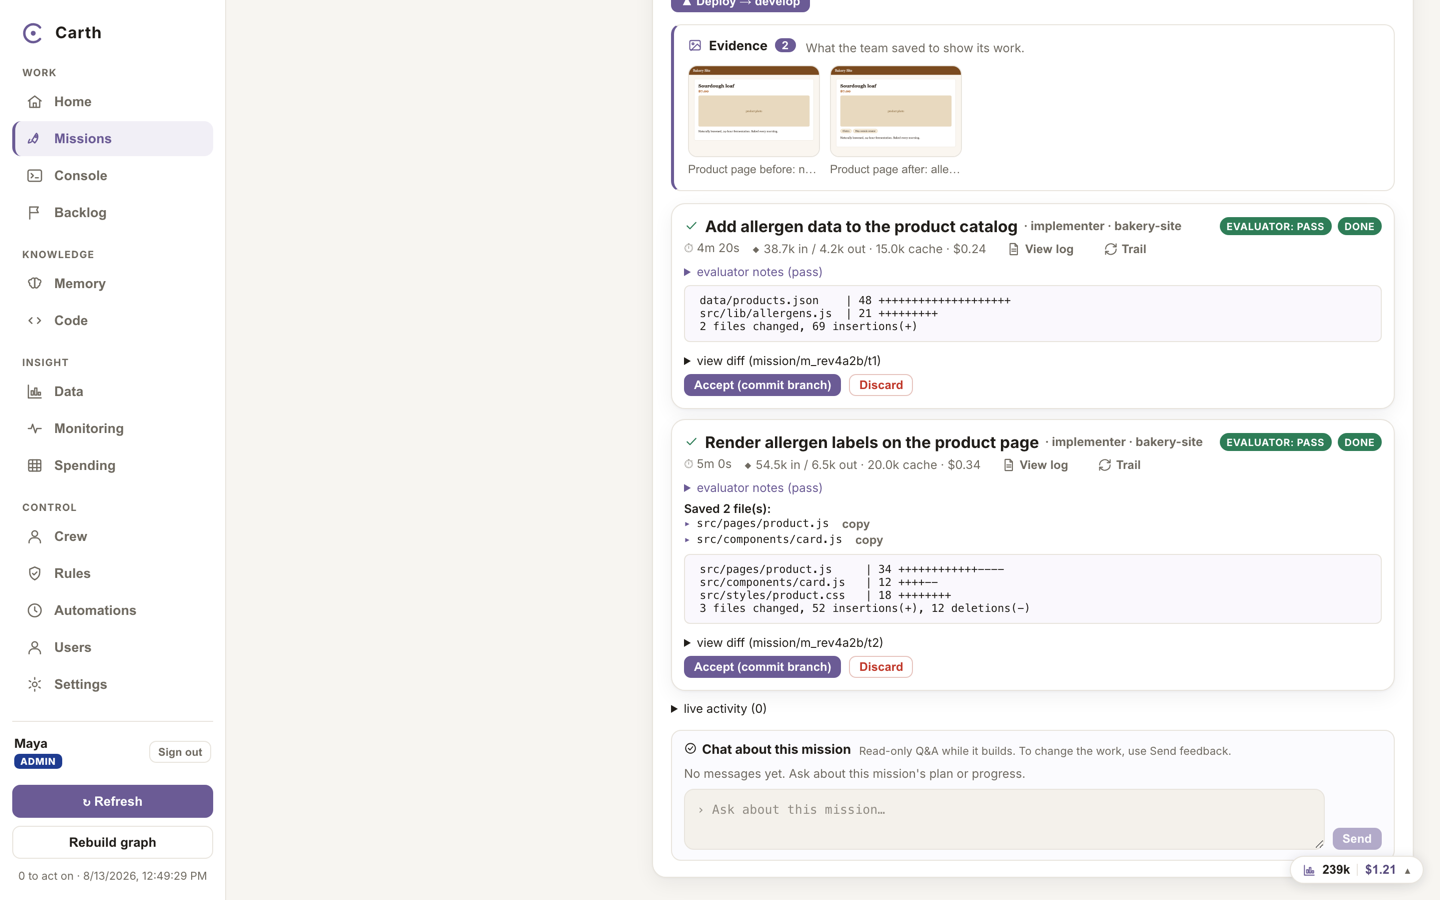1440x900 pixels.
Task: Open Home from the sidebar
Action: [112, 102]
